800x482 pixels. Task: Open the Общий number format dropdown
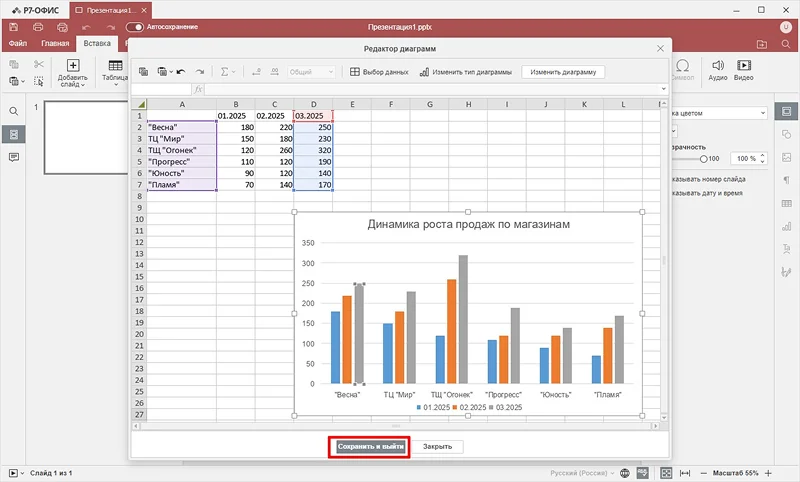[x=311, y=72]
